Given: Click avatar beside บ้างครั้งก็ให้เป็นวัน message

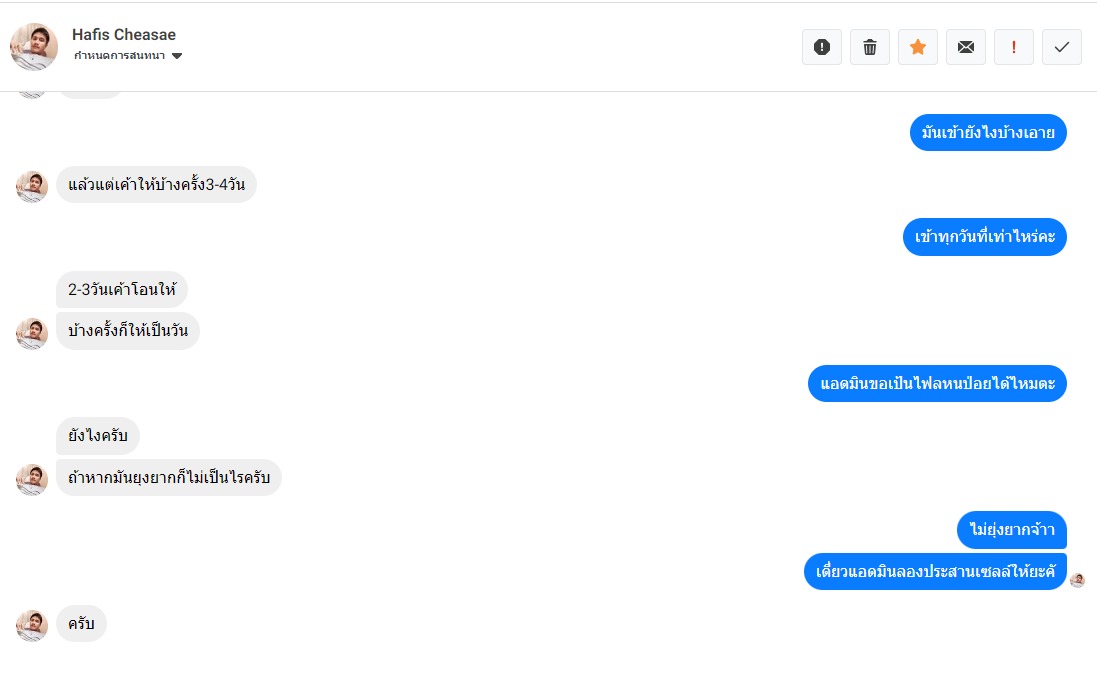Looking at the screenshot, I should tap(32, 333).
